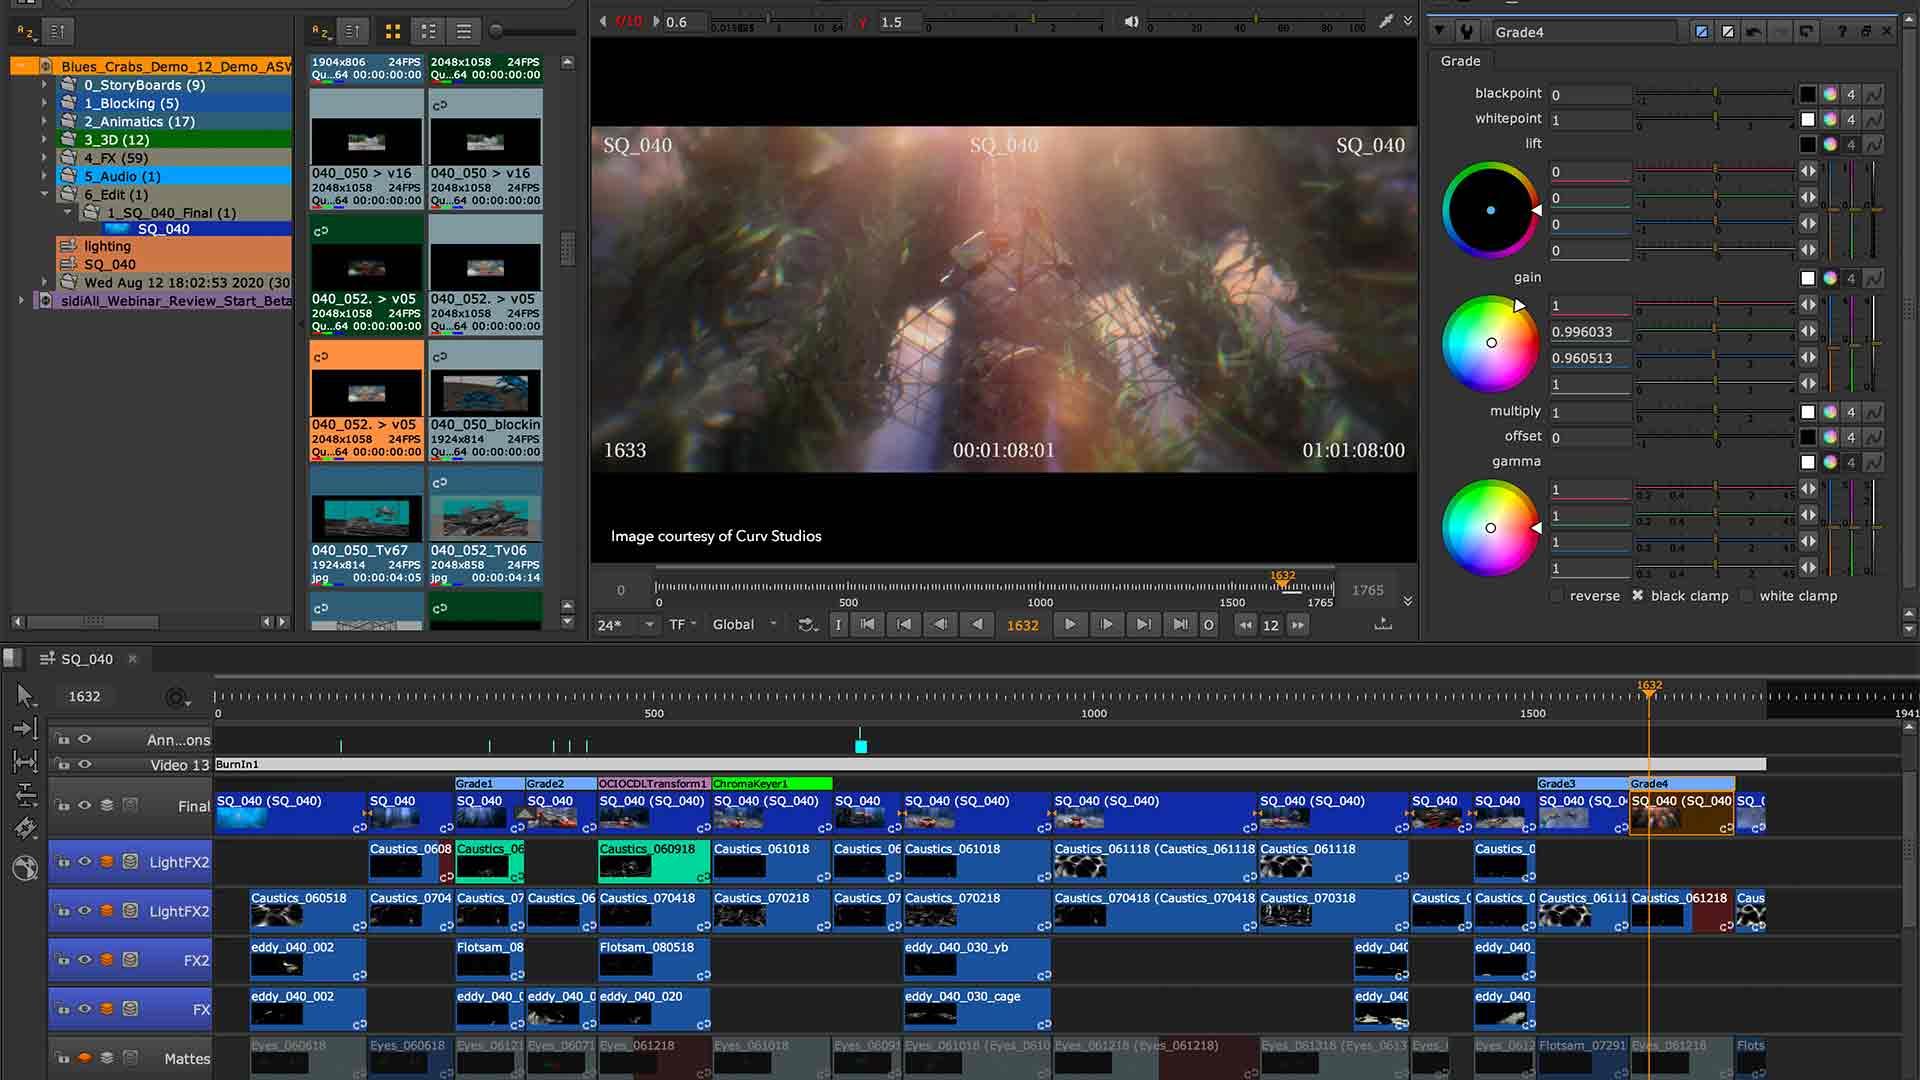The image size is (1920, 1080).
Task: Toggle visibility of the LightFX2 track
Action: click(85, 862)
